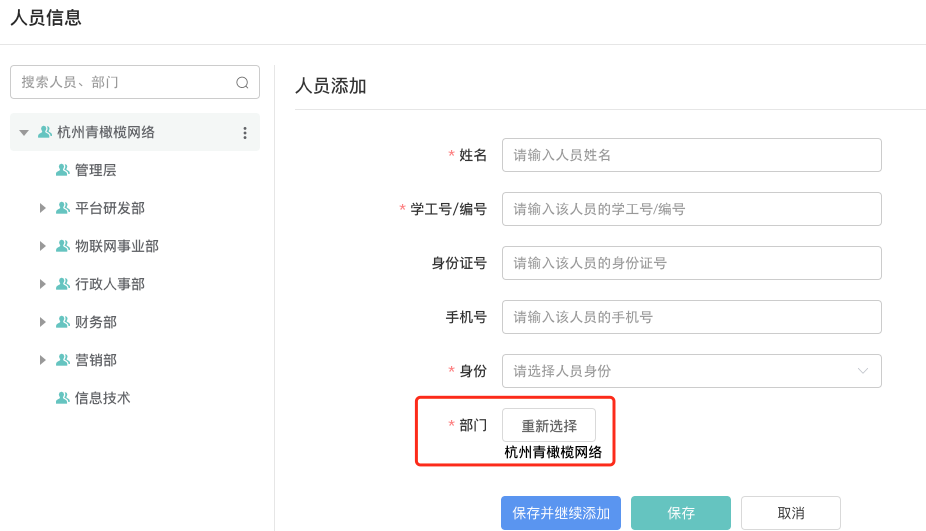The height and width of the screenshot is (531, 926).
Task: Select 财务部 in the tree
Action: pos(96,322)
